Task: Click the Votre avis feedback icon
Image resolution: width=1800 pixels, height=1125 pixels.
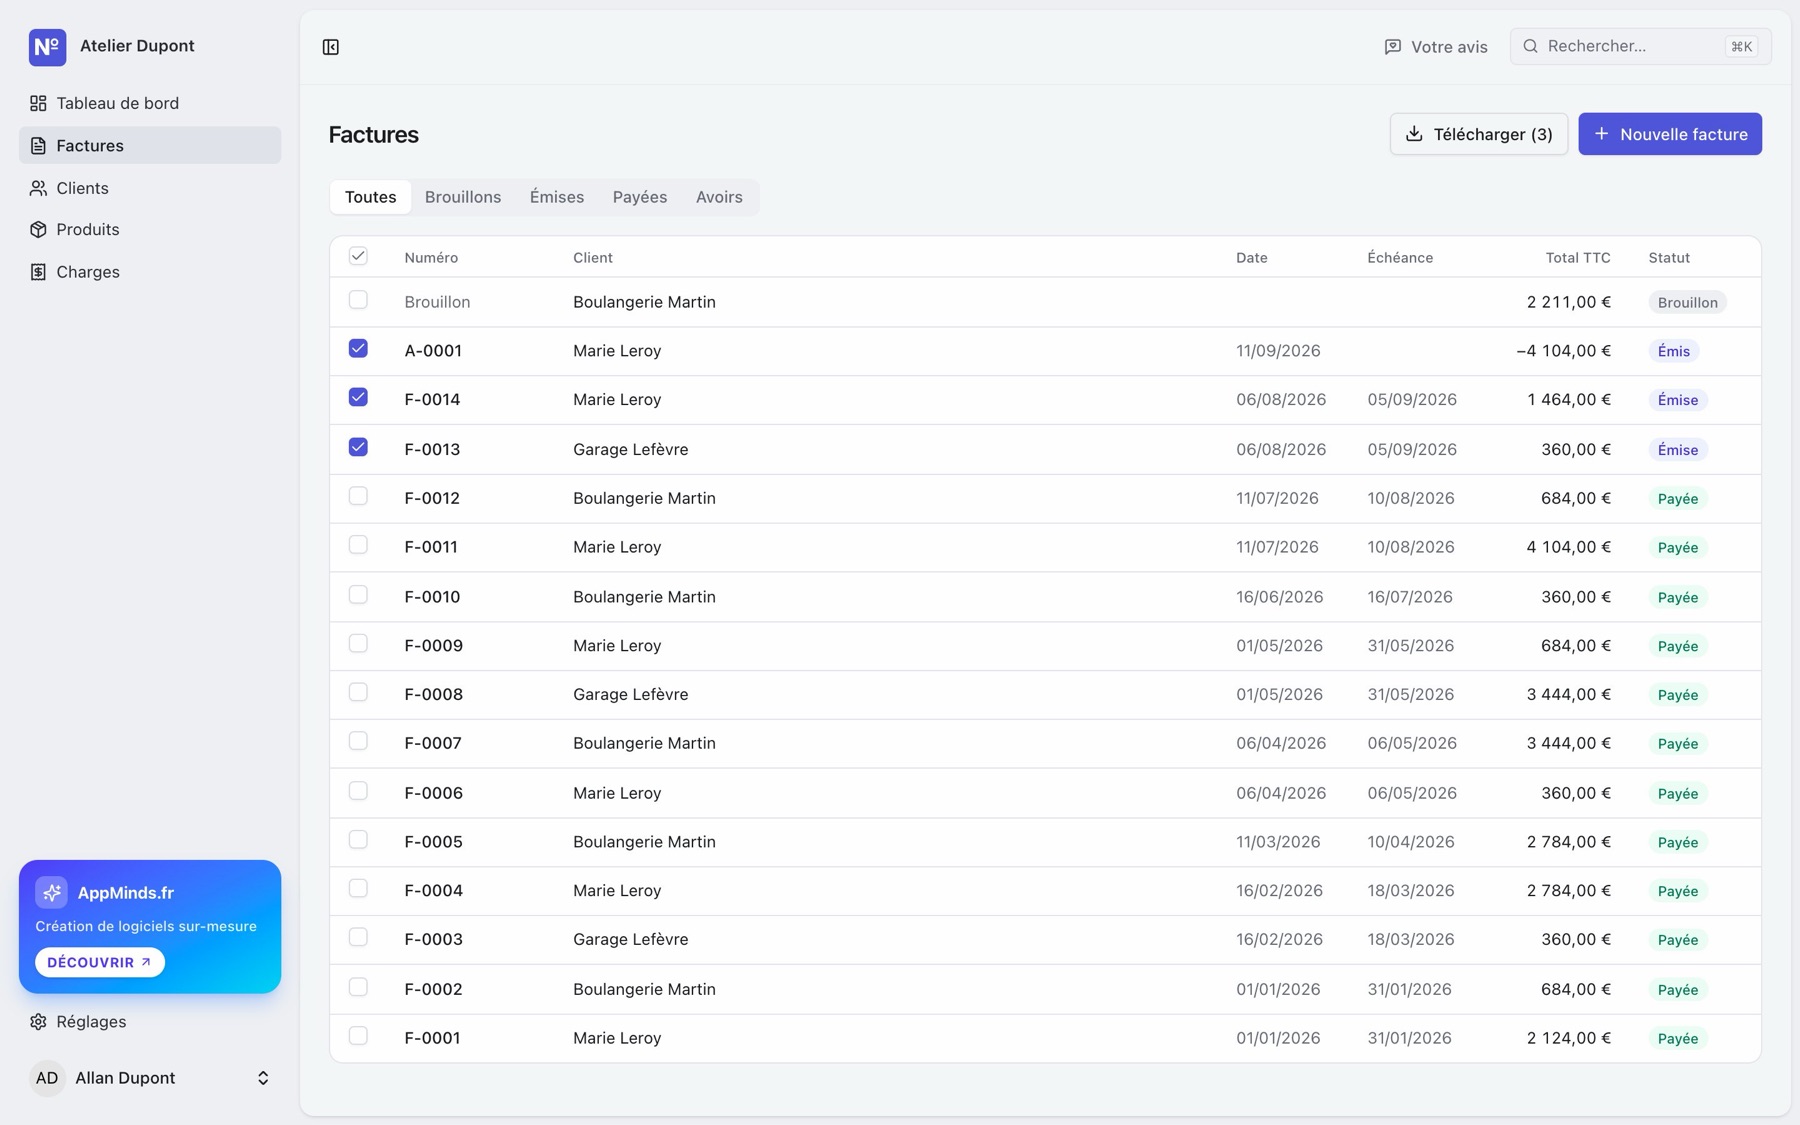Action: pos(1392,47)
